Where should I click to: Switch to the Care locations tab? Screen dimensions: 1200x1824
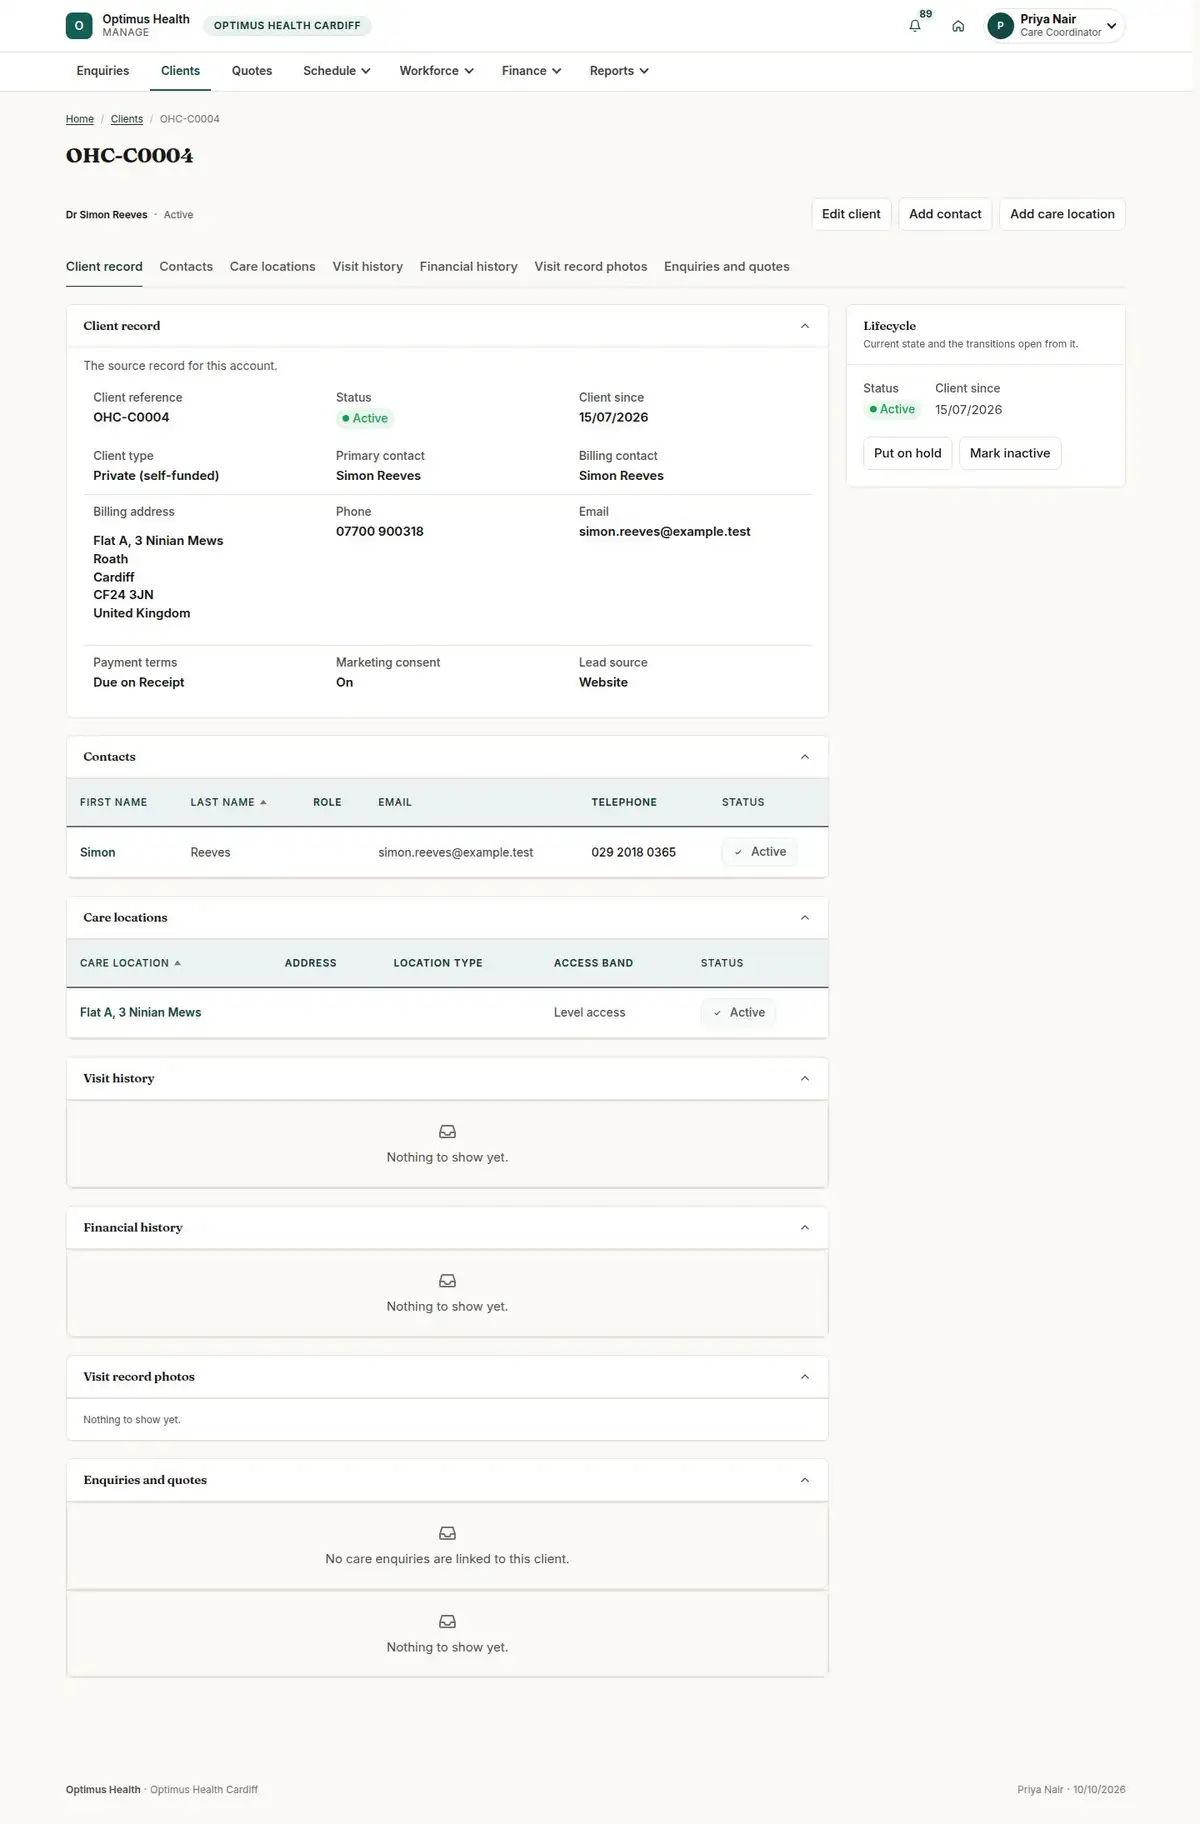(x=272, y=267)
